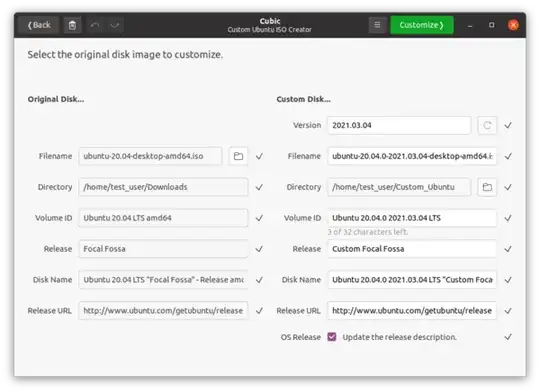The height and width of the screenshot is (392, 540).
Task: Click original Volume ID field
Action: [163, 218]
